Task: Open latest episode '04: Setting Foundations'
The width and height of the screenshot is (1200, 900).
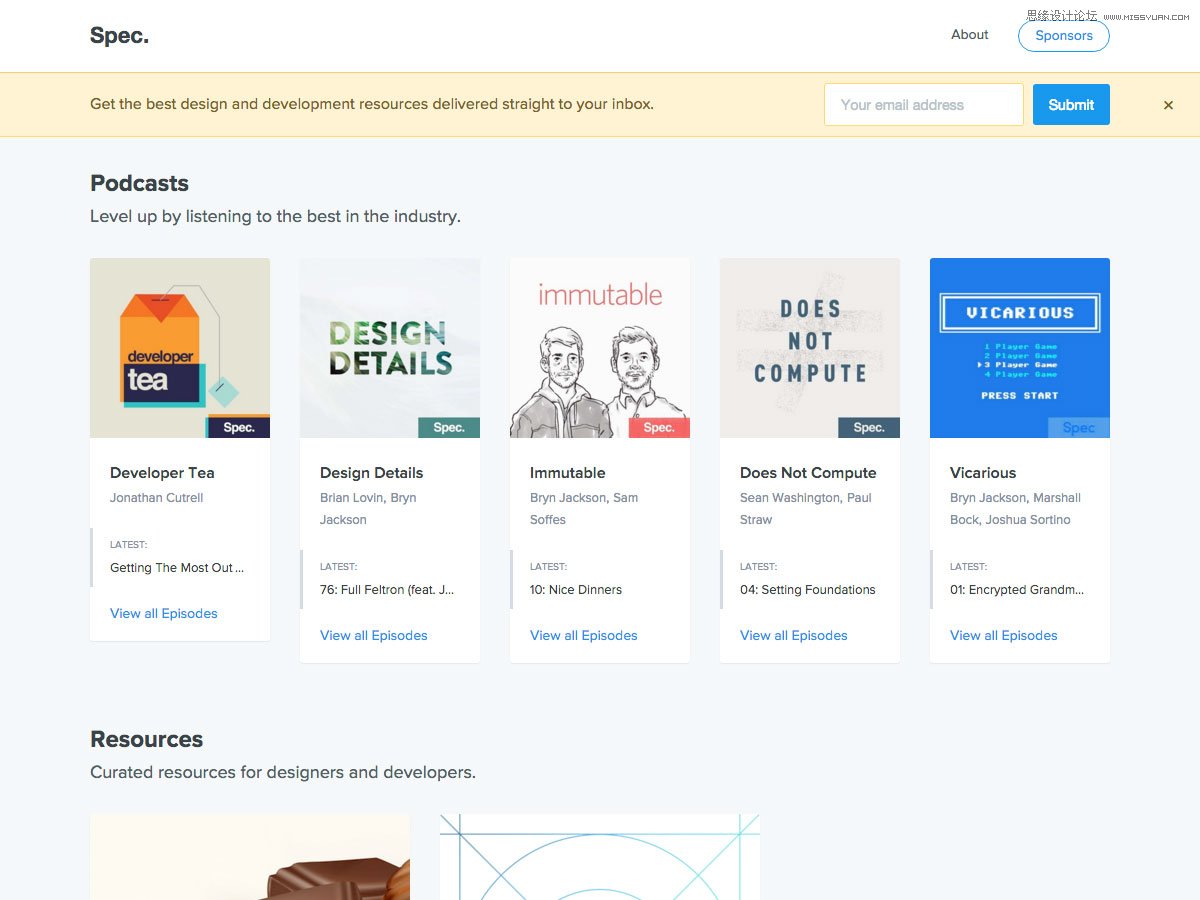Action: [x=808, y=590]
